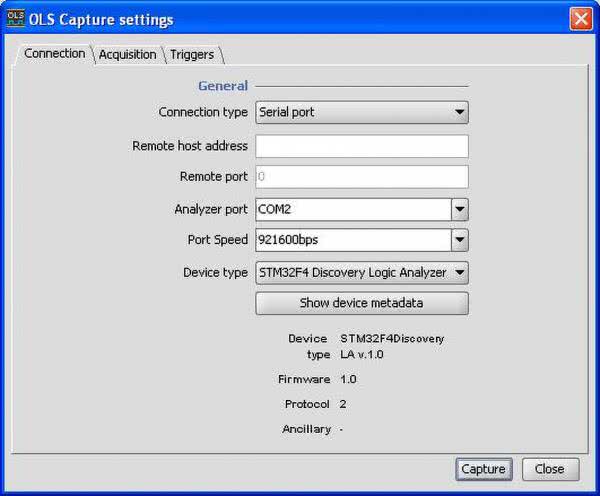Click the OLS application icon in title bar
The height and width of the screenshot is (496, 600).
click(16, 19)
